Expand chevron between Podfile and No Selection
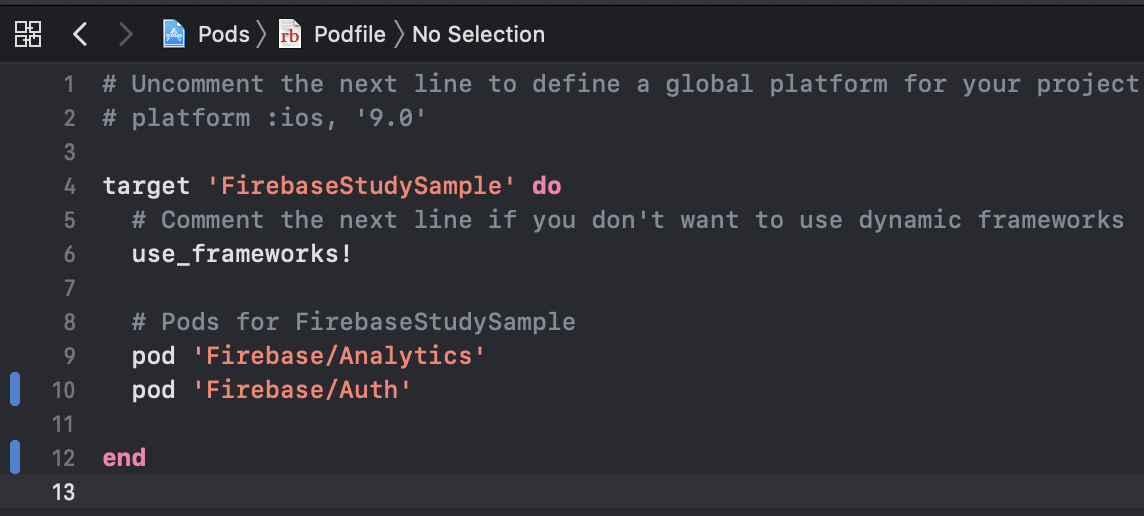This screenshot has height=516, width=1144. 398,34
